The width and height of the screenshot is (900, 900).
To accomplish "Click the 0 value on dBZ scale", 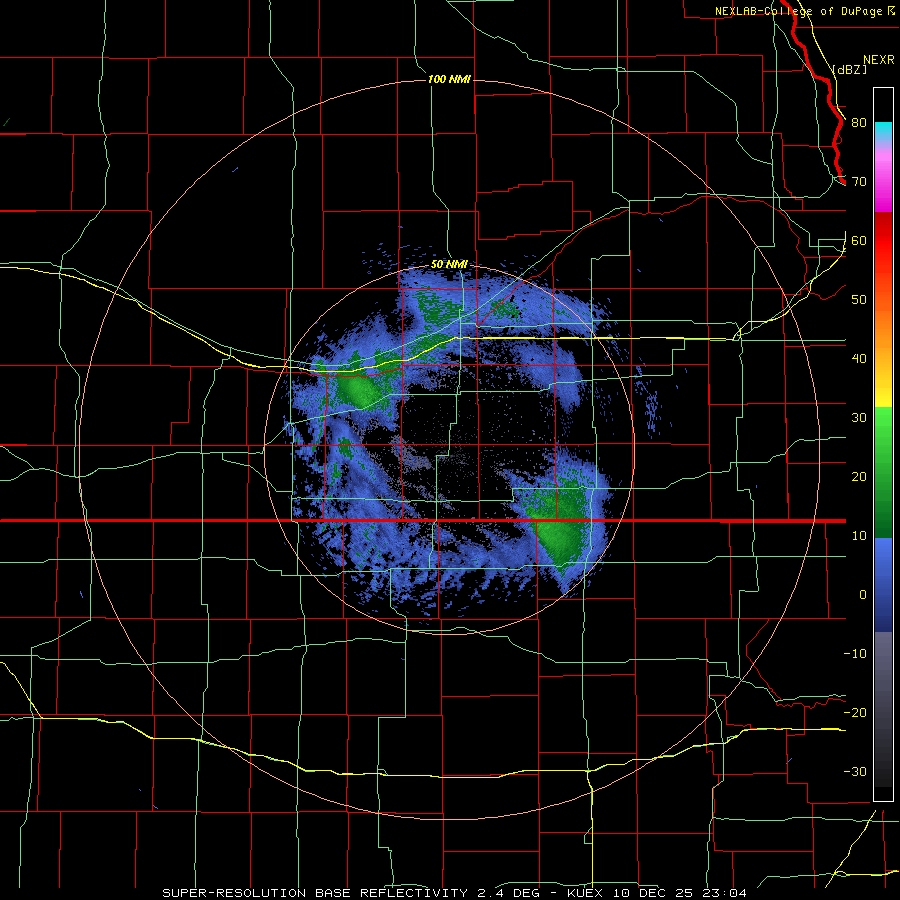I will point(863,595).
